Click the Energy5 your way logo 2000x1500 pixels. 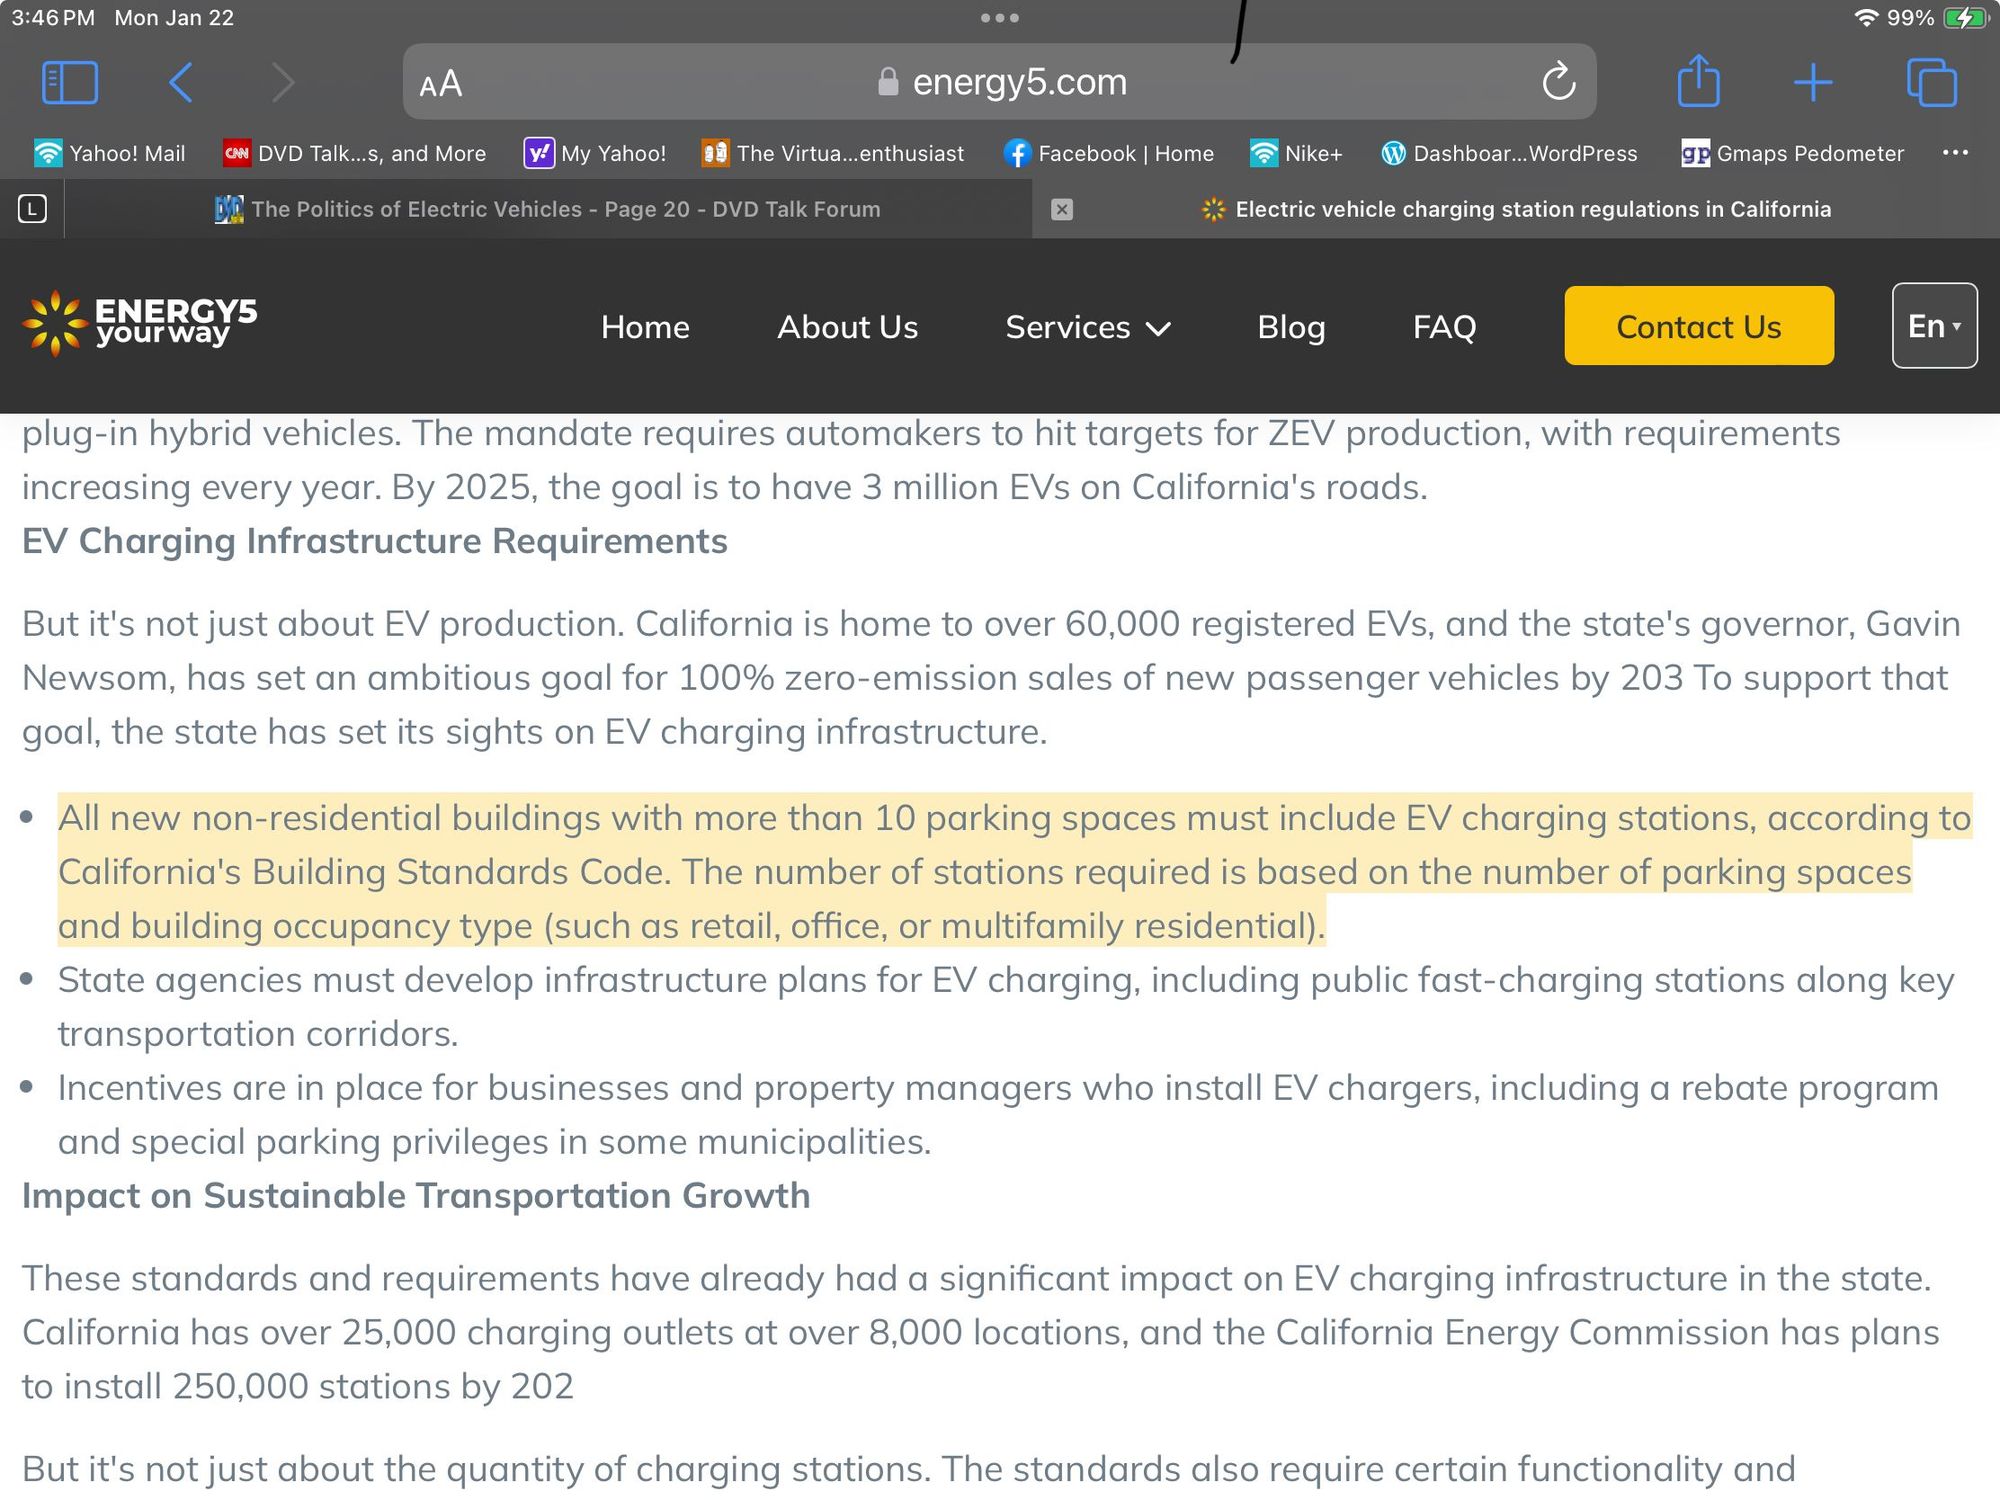coord(140,323)
